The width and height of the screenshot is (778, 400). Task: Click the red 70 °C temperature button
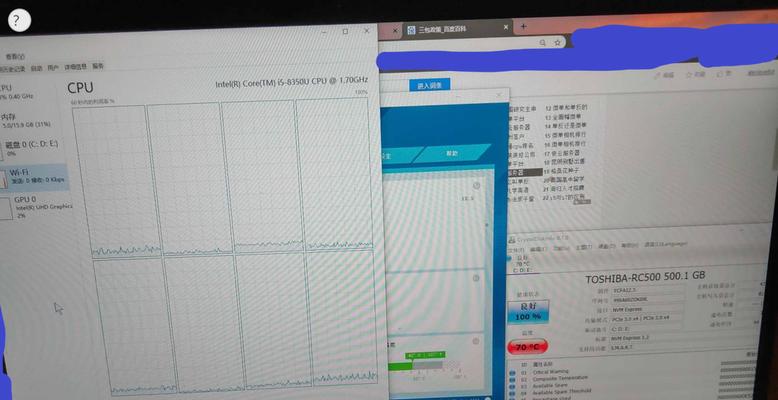click(x=527, y=347)
